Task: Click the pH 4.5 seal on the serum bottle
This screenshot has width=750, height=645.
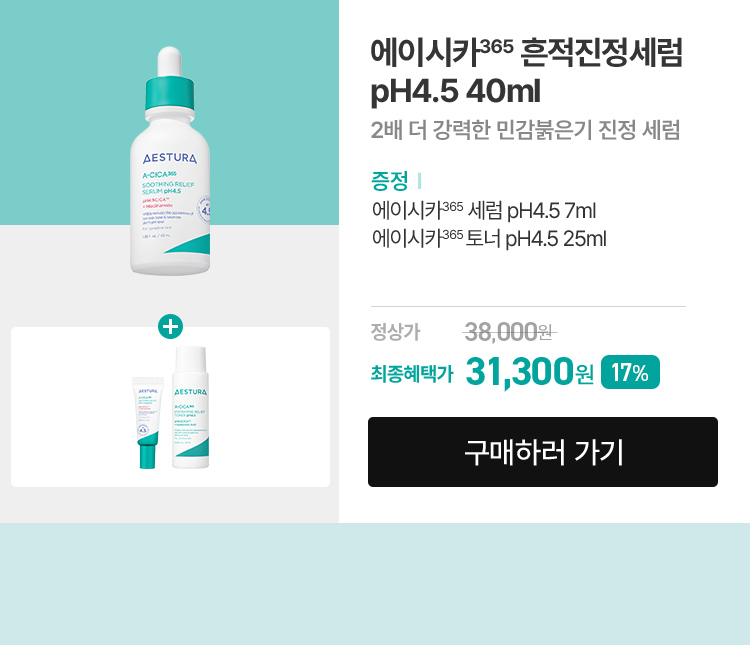Action: [x=205, y=210]
